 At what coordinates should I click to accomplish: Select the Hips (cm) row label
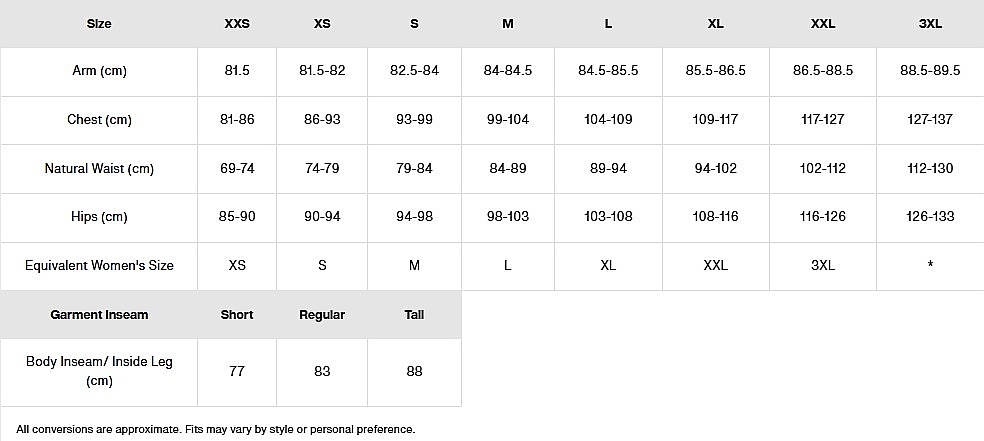click(99, 217)
